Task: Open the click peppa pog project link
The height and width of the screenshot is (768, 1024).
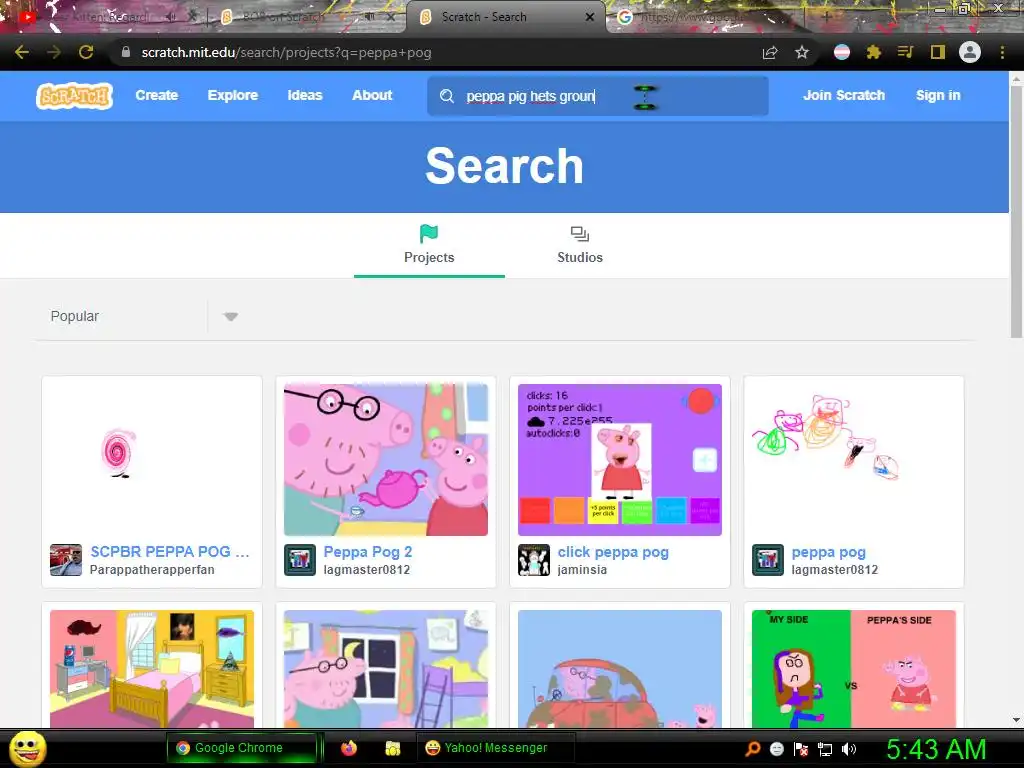Action: pos(613,552)
